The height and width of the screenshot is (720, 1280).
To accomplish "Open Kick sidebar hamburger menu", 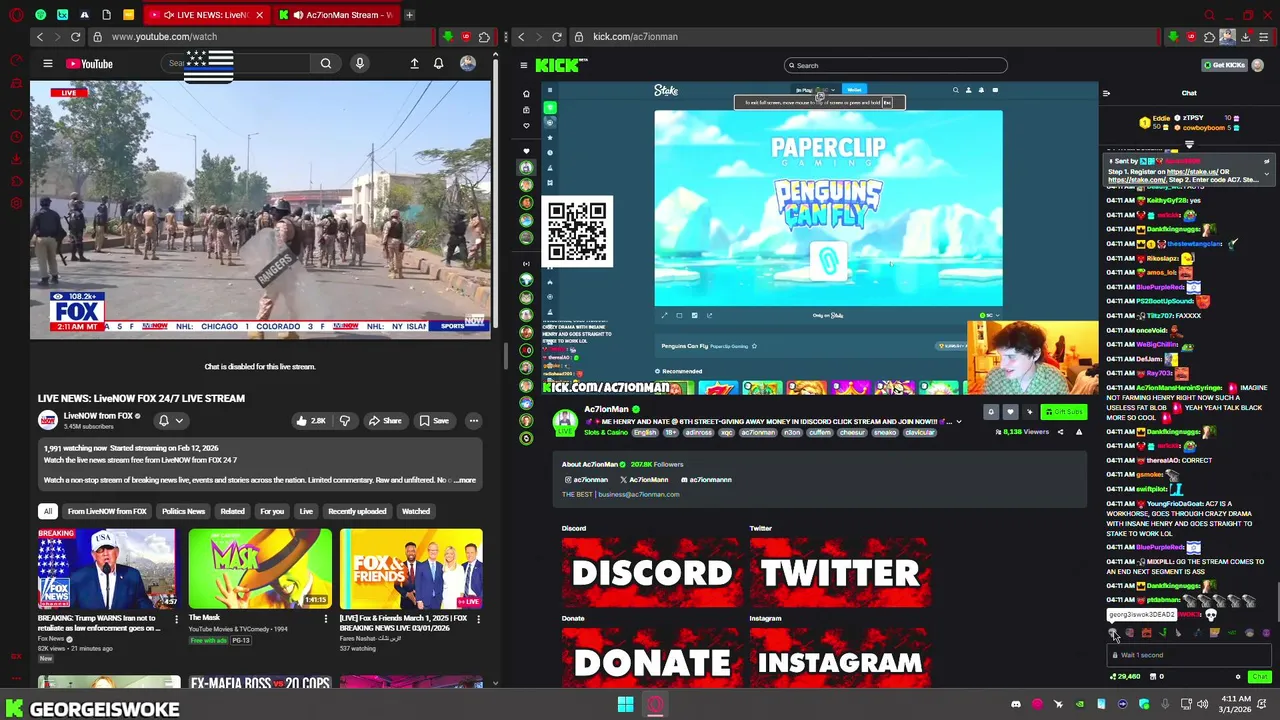I will click(x=523, y=65).
